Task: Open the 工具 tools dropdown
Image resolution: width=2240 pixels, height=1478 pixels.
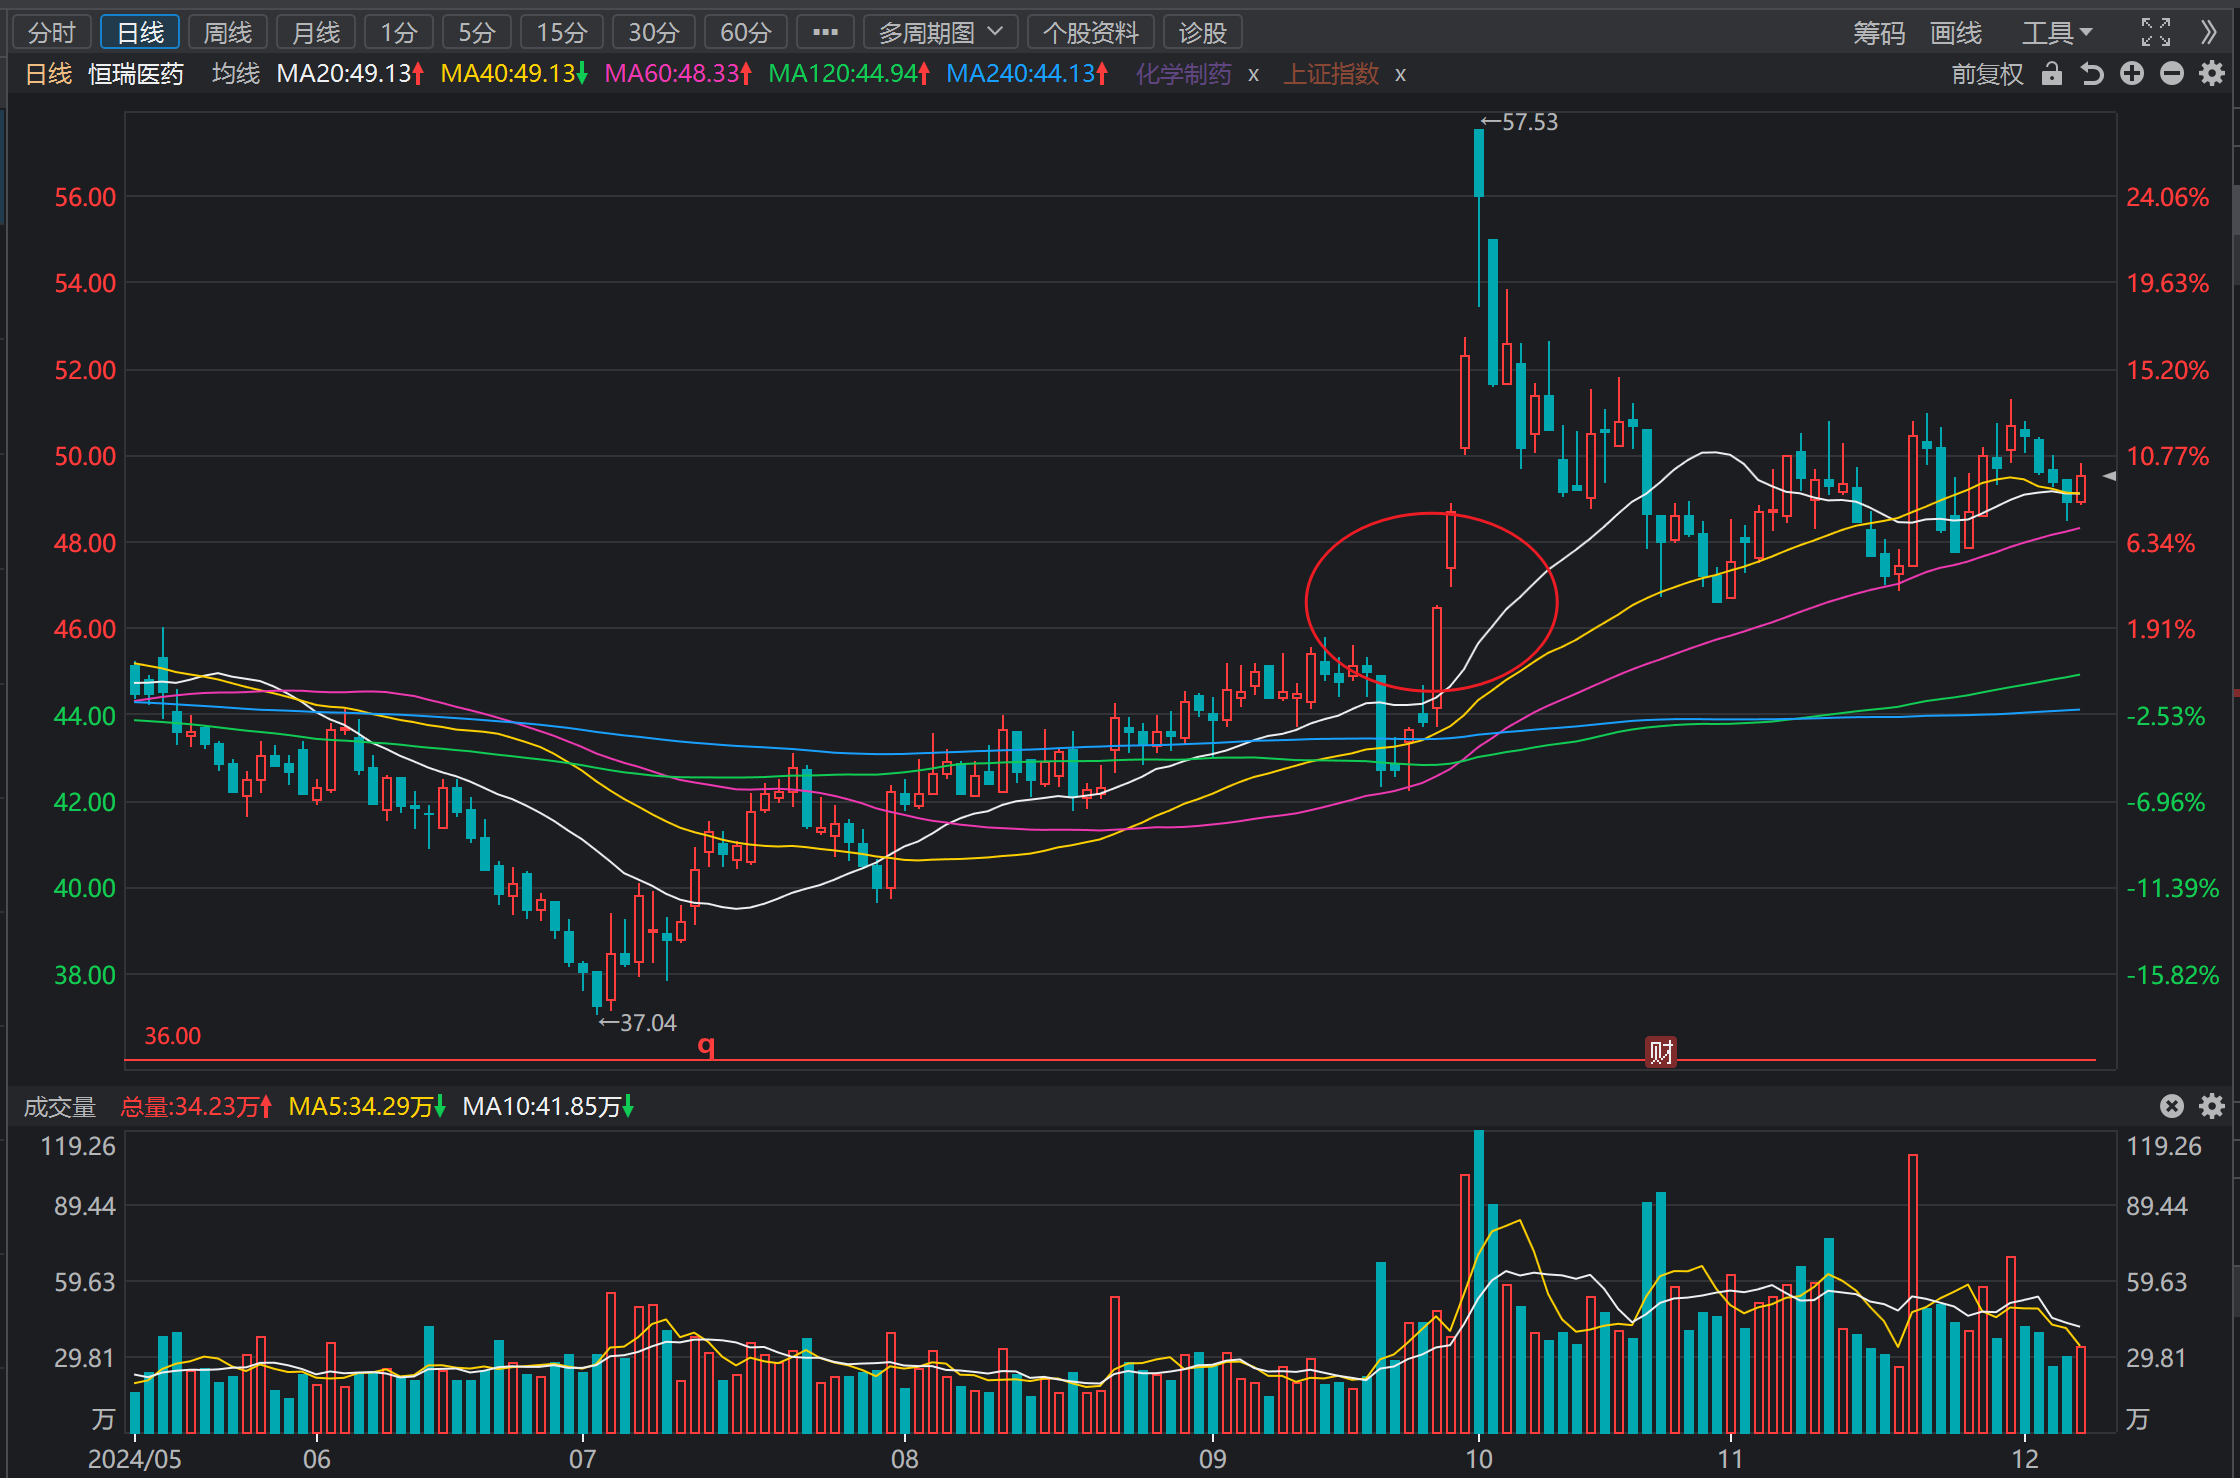Action: click(x=2057, y=33)
